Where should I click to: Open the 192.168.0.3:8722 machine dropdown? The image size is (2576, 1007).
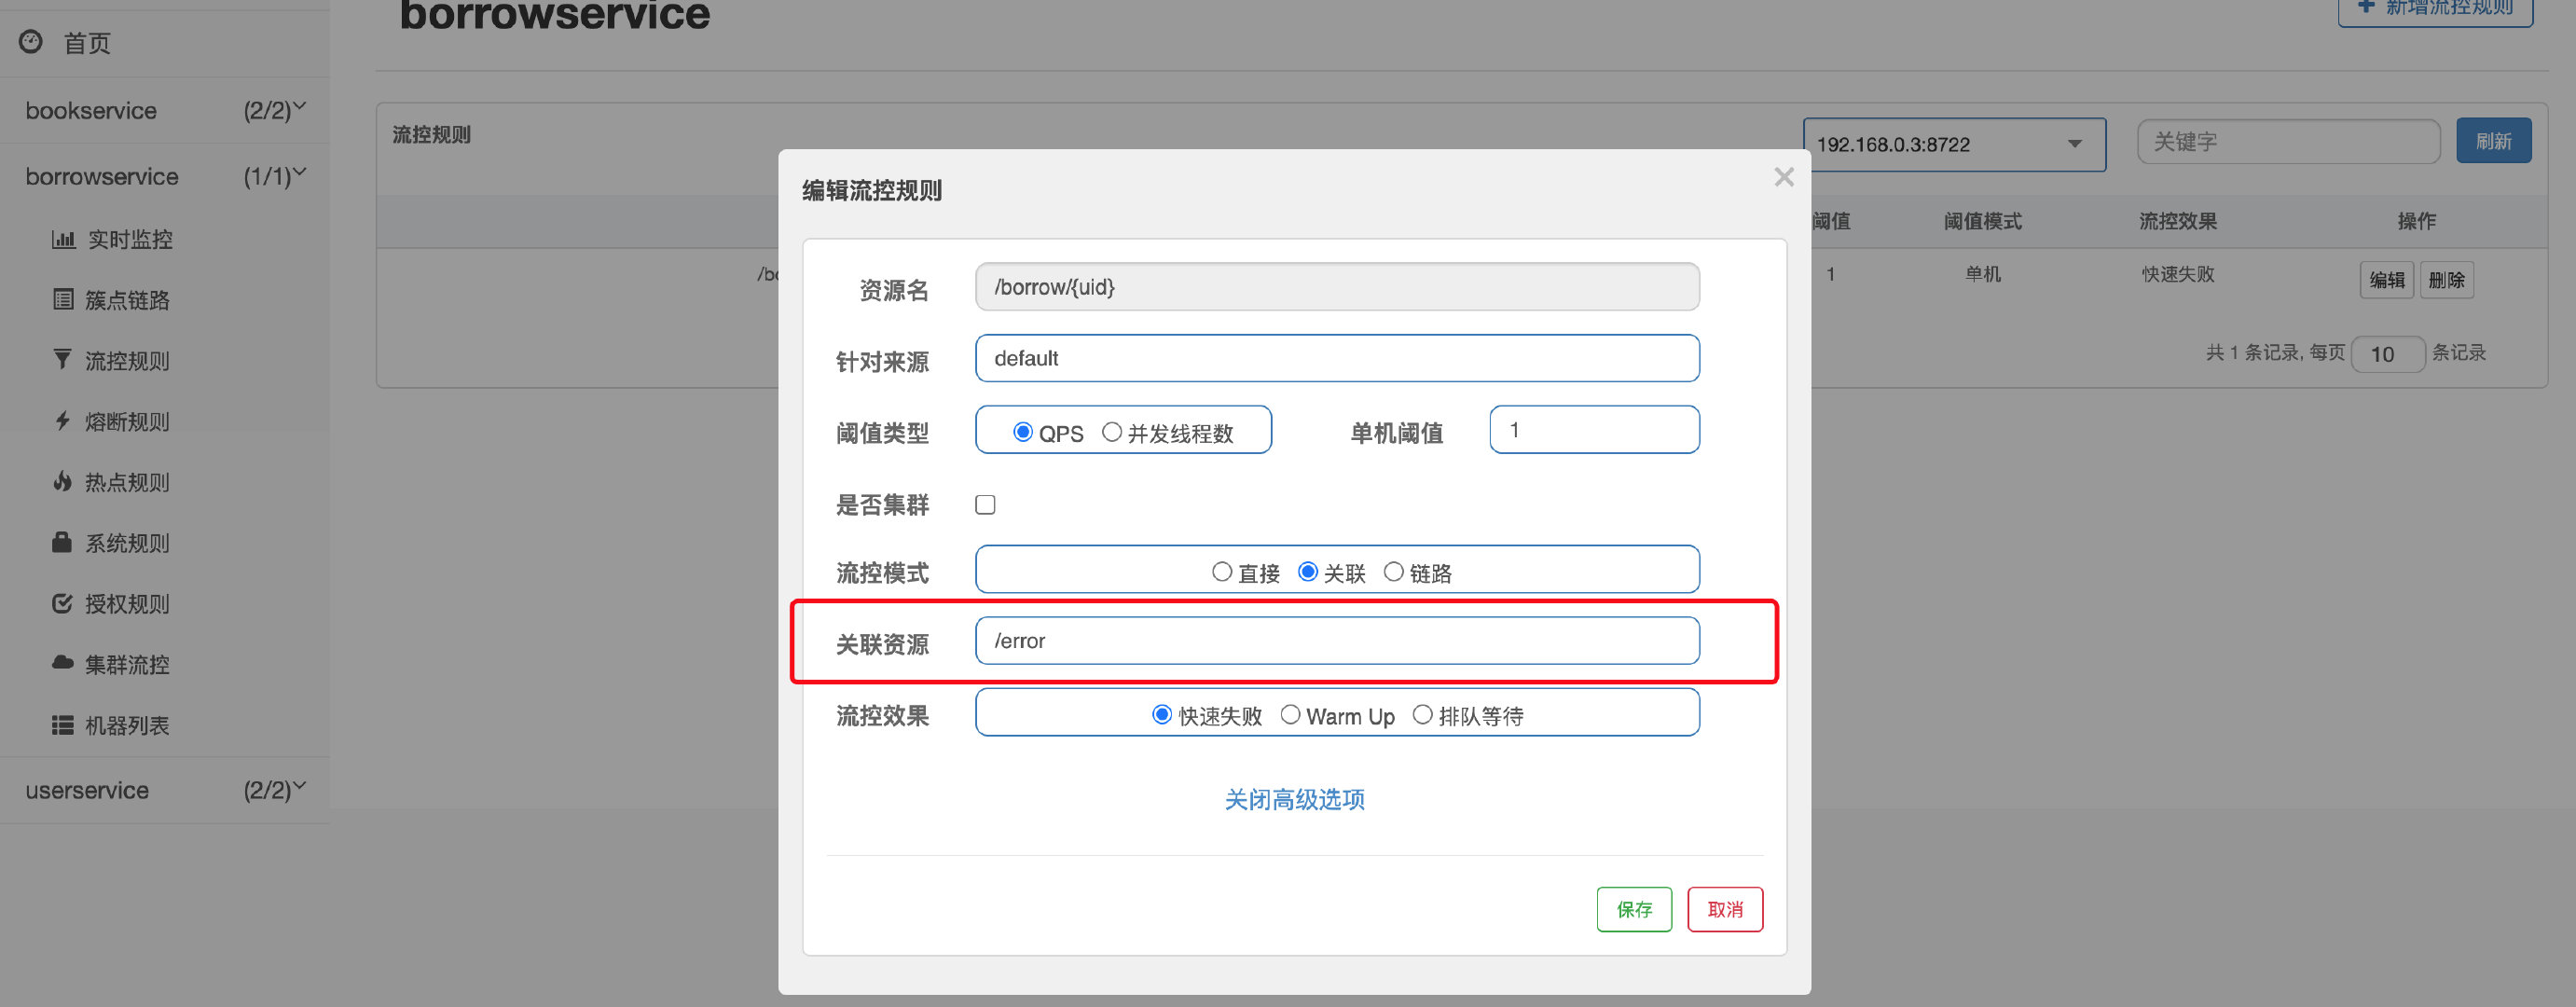tap(1953, 145)
